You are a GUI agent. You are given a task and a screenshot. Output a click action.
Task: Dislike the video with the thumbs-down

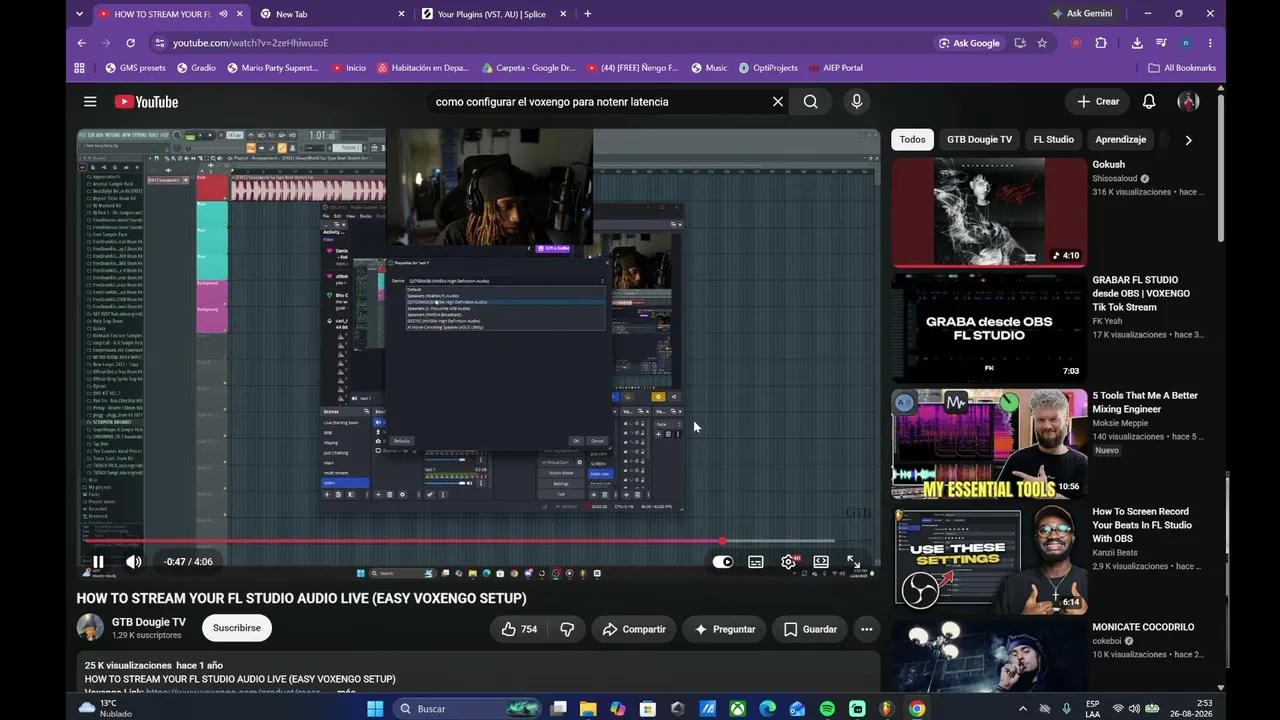pos(567,629)
